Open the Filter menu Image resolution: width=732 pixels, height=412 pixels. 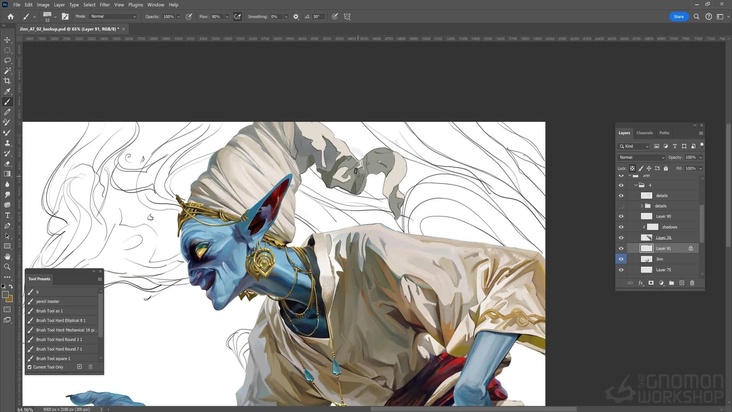[x=105, y=5]
